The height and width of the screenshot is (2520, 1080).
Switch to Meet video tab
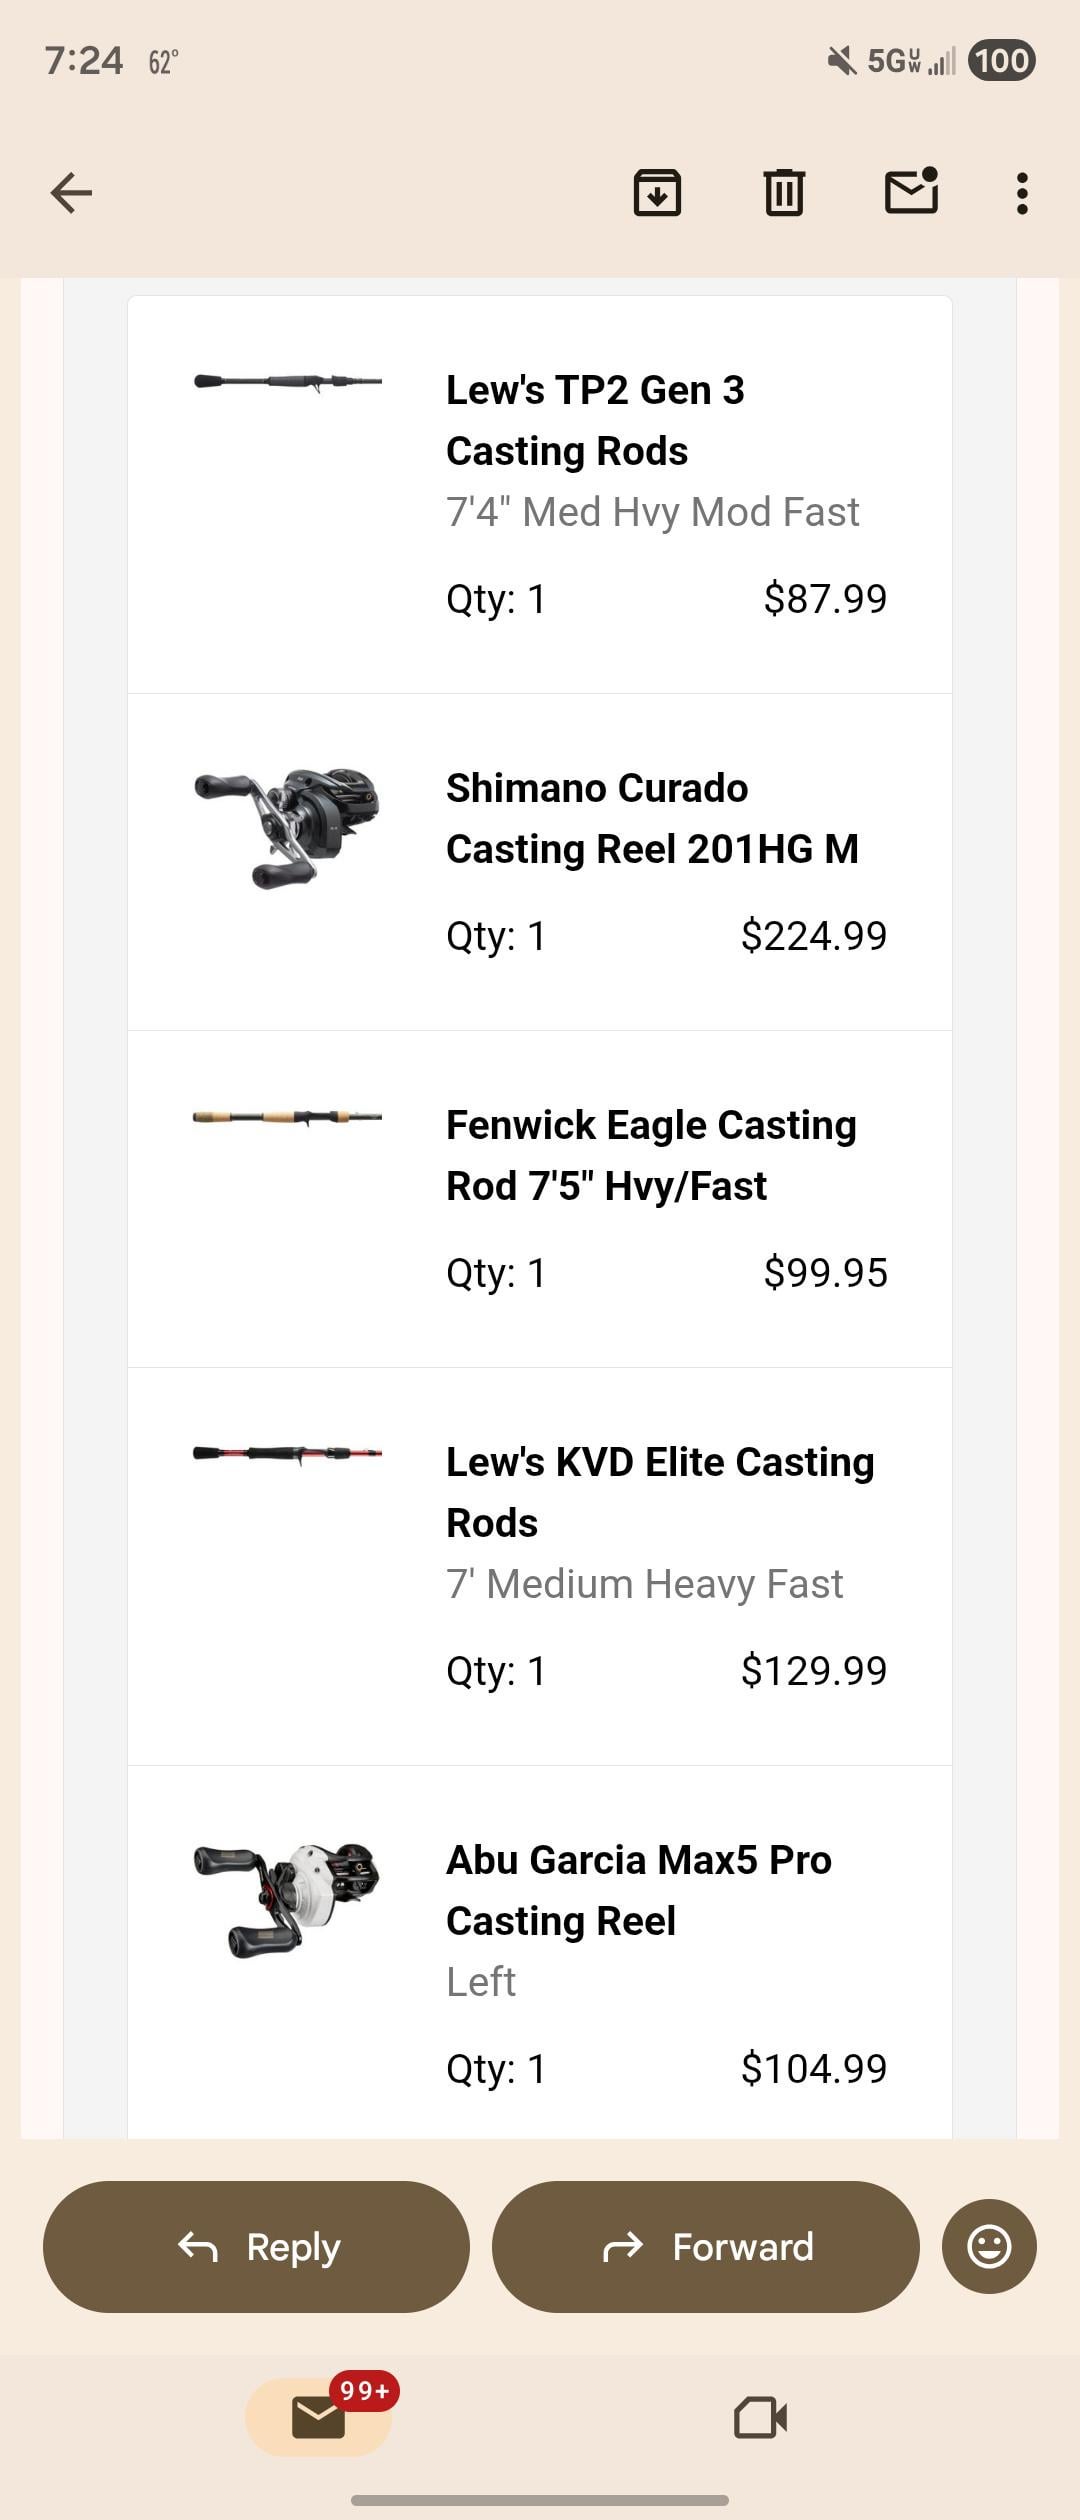[760, 2417]
